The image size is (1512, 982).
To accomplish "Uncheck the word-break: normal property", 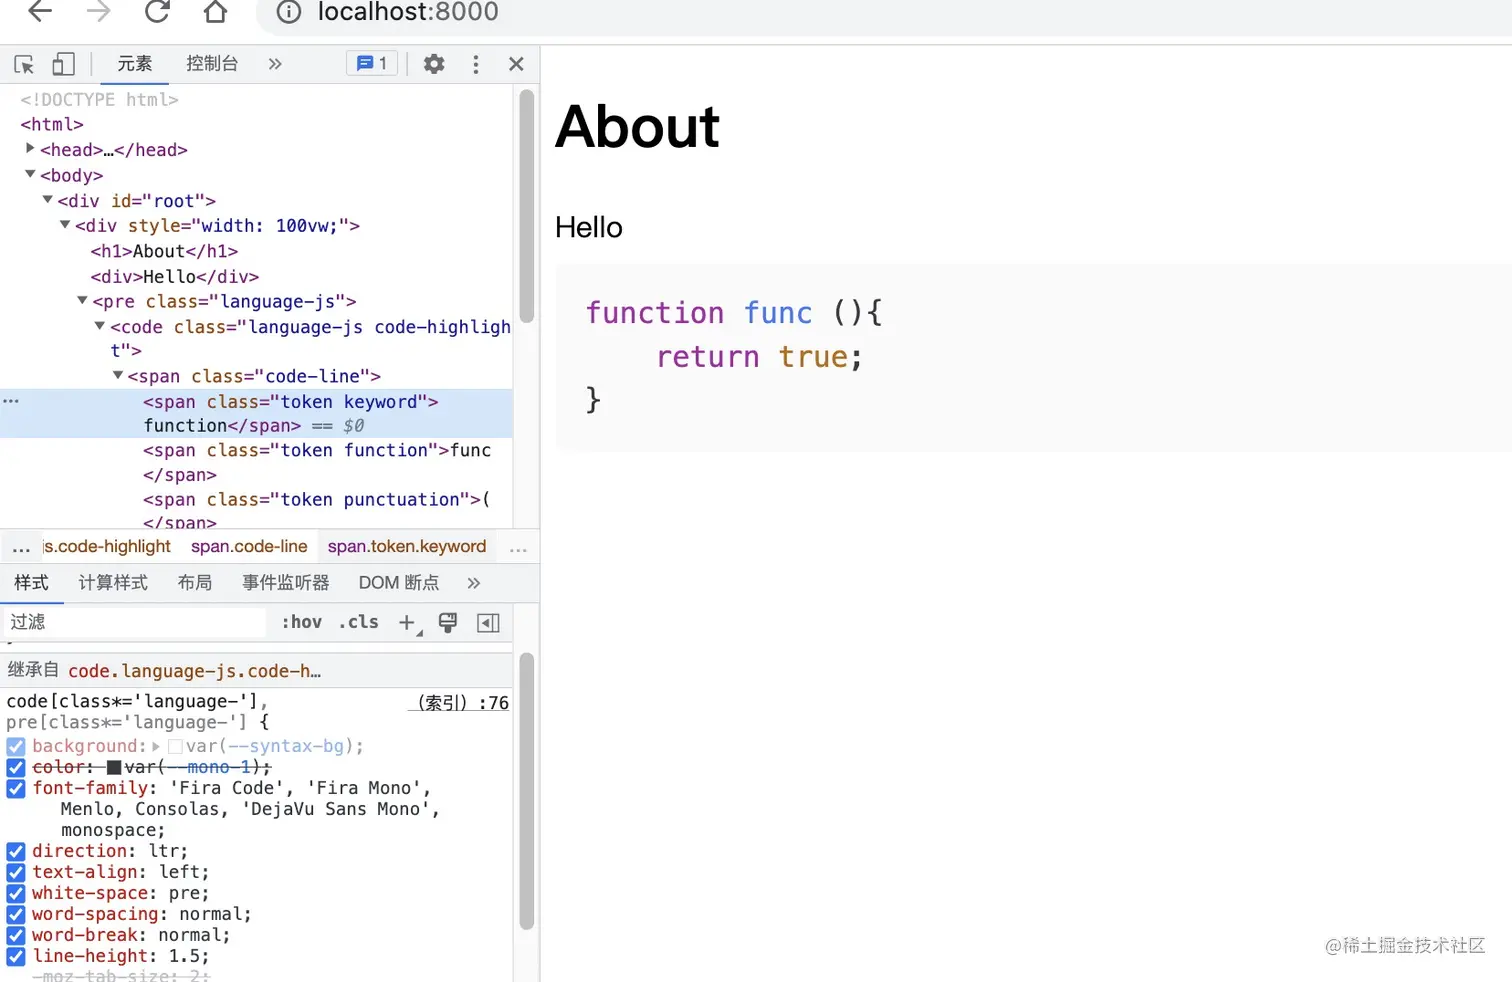I will [x=16, y=935].
